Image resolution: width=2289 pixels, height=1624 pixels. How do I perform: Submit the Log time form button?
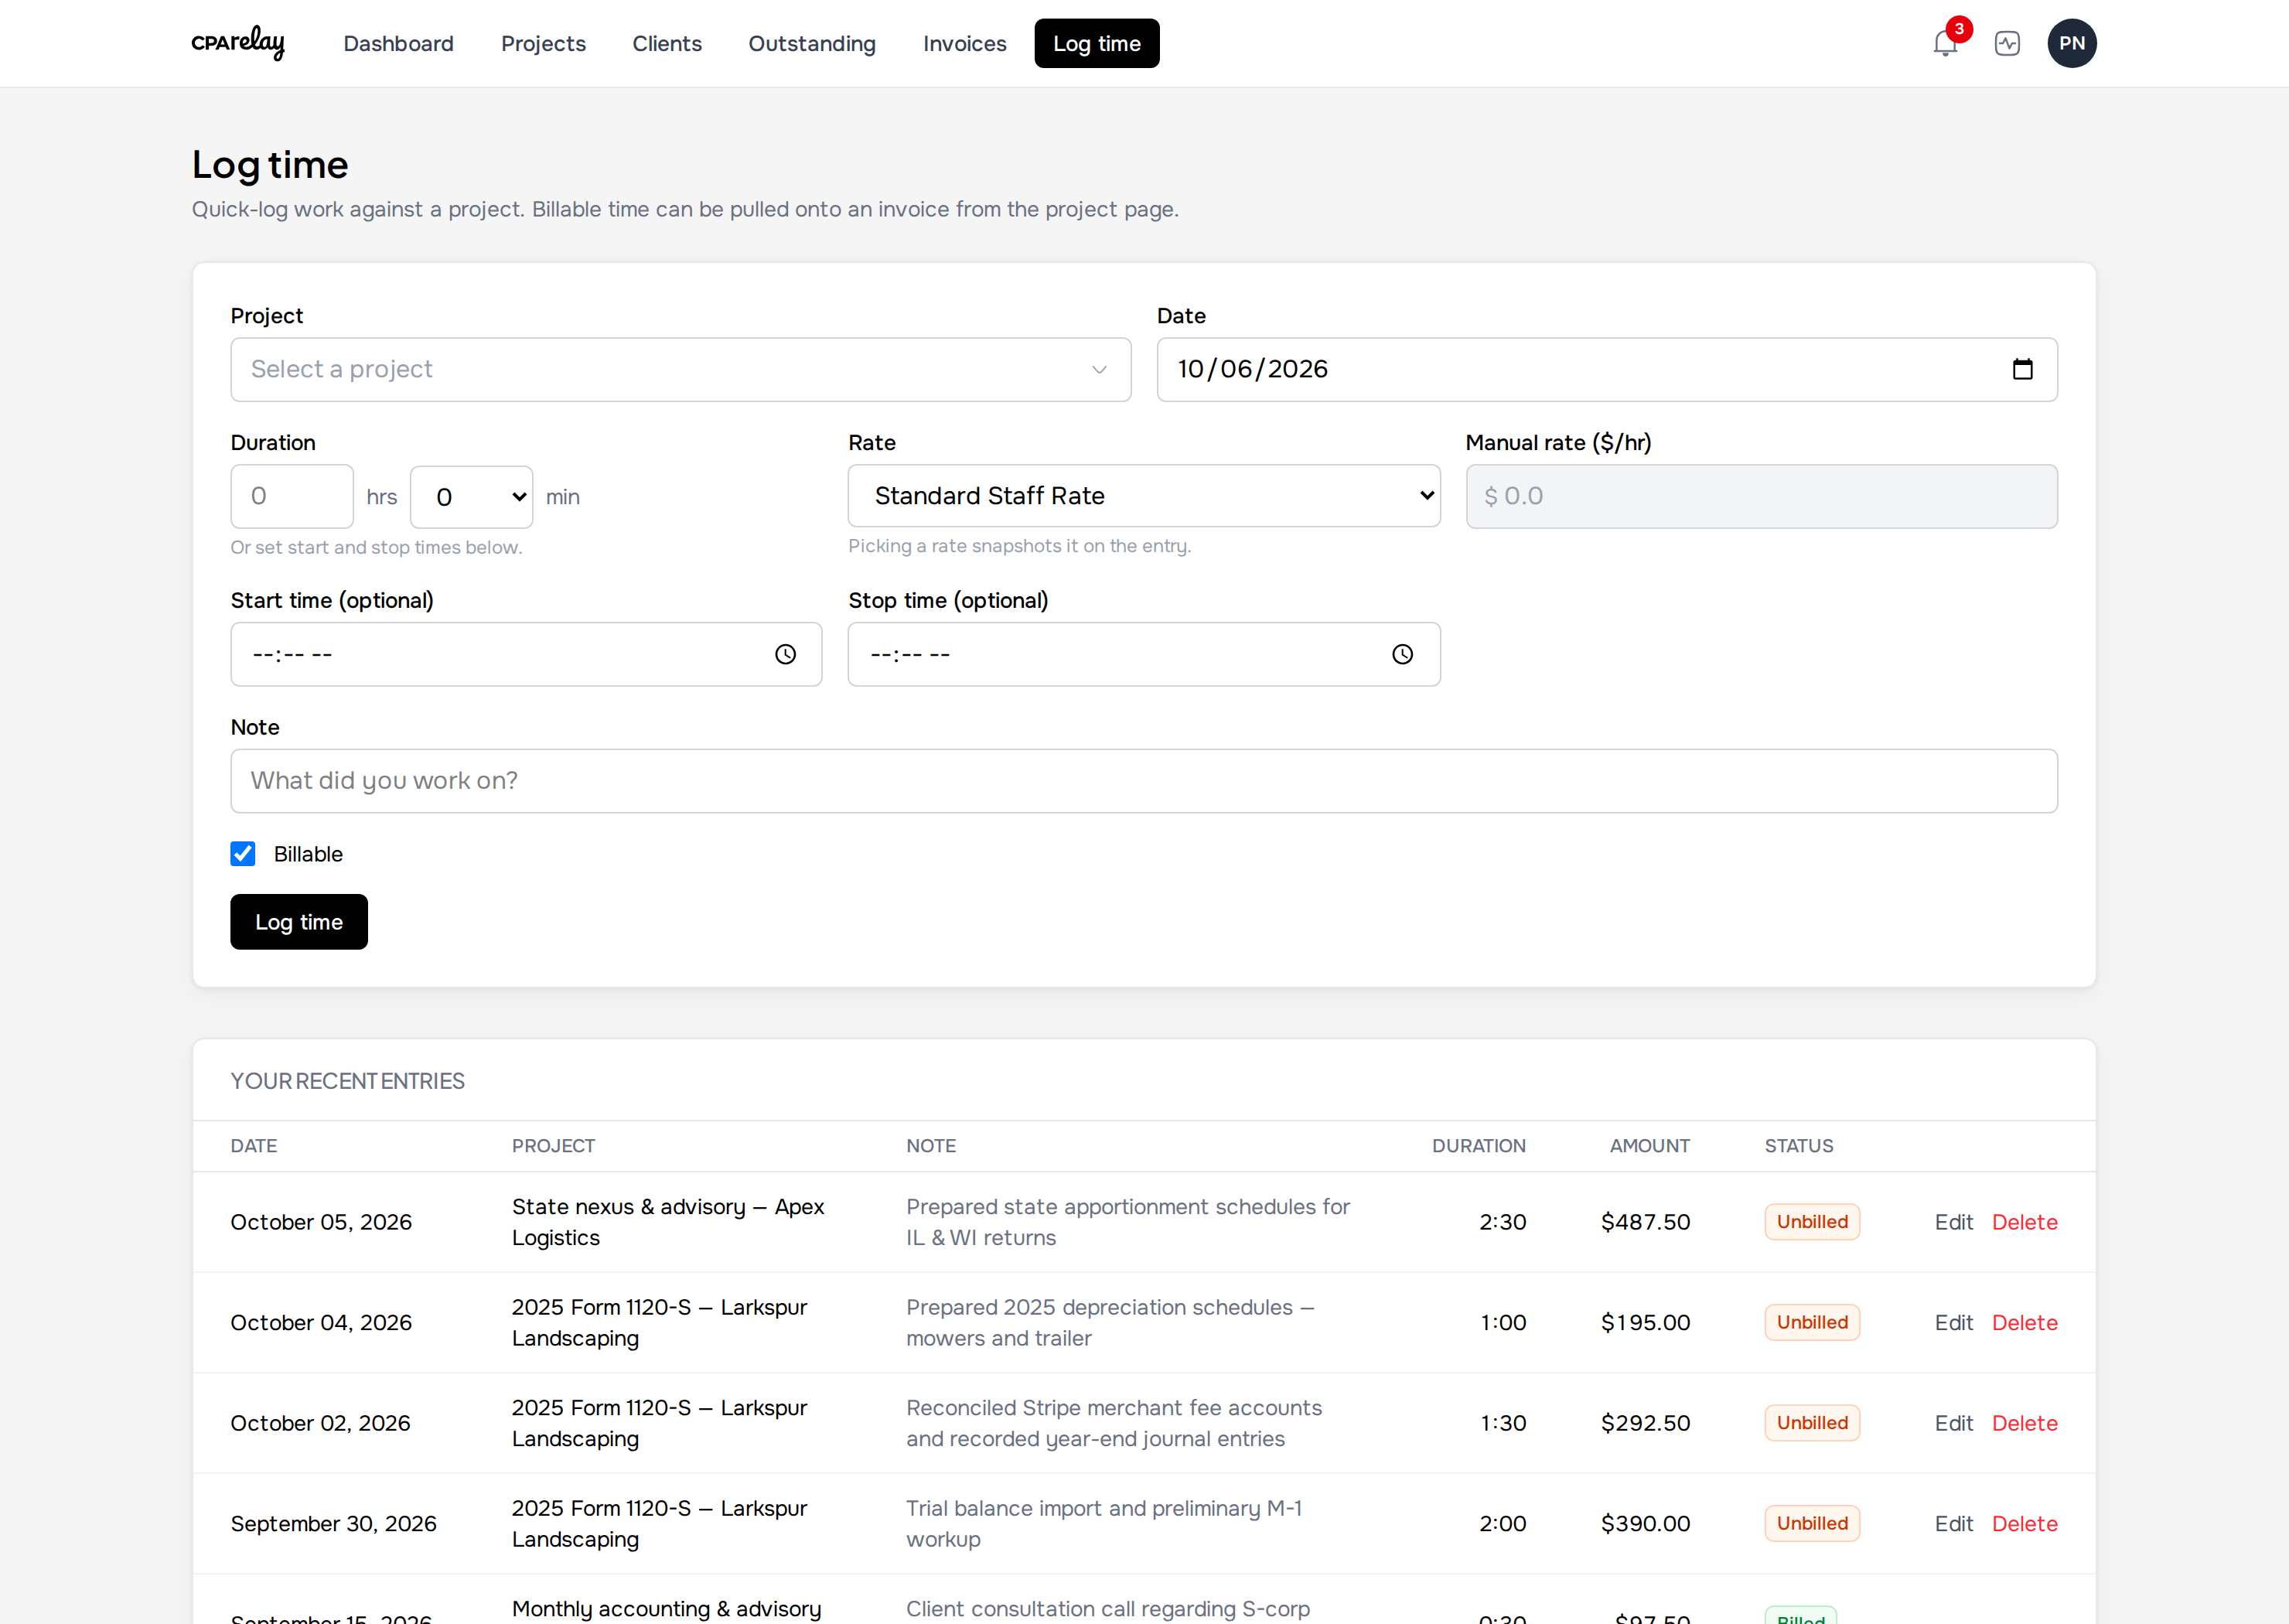pos(299,921)
